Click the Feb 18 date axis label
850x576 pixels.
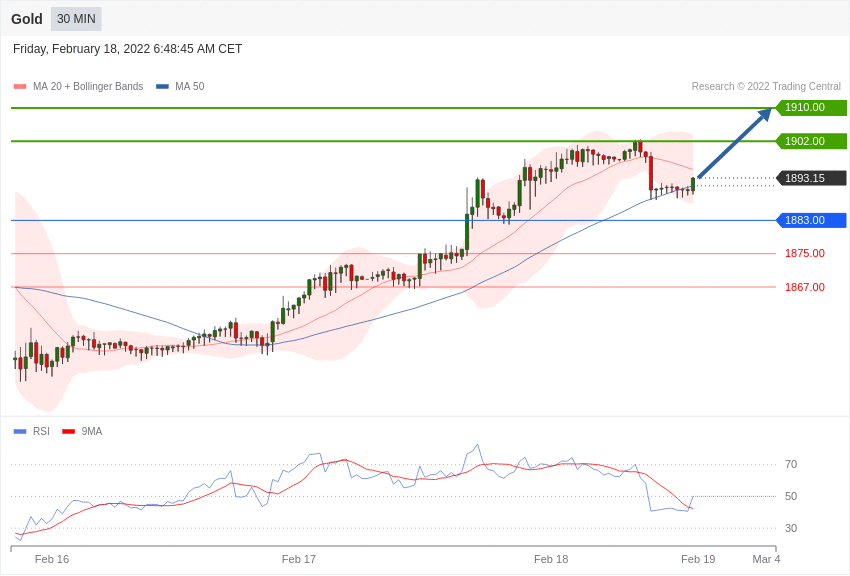pyautogui.click(x=551, y=559)
